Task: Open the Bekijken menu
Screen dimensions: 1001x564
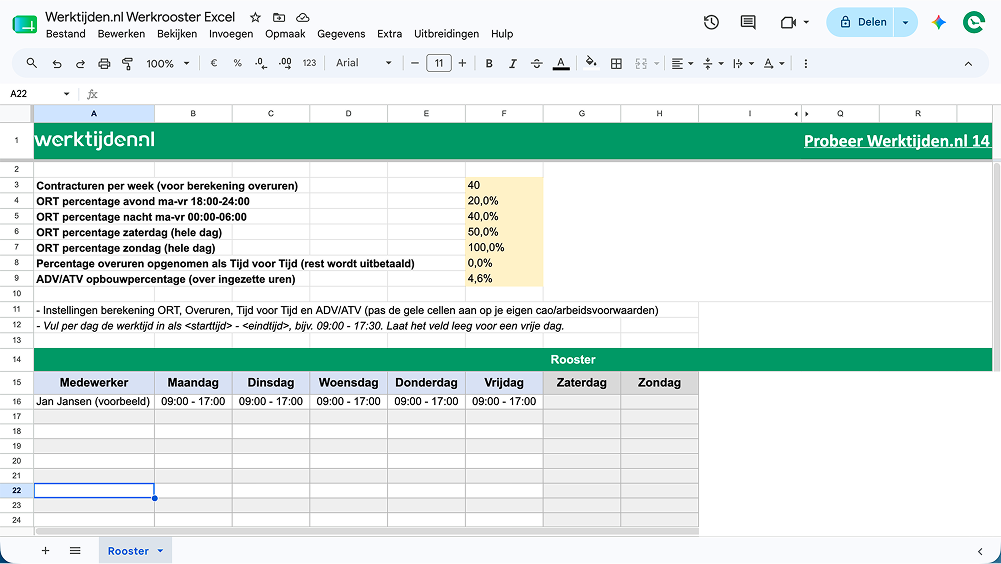Action: pos(177,34)
